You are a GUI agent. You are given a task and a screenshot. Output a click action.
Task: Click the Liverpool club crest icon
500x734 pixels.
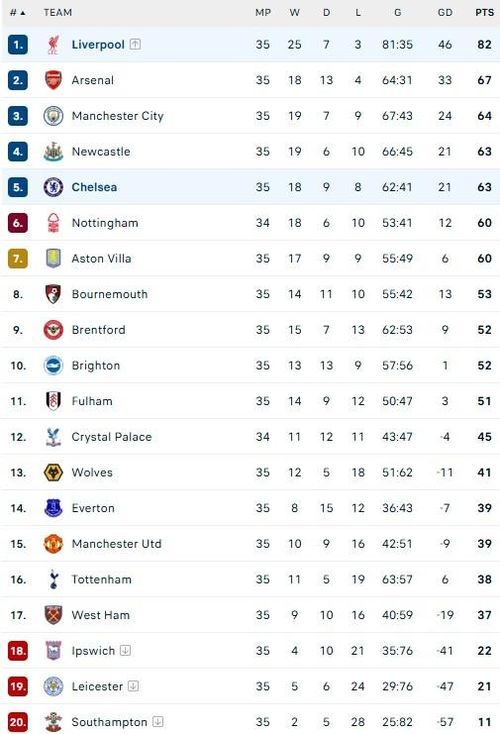(53, 44)
